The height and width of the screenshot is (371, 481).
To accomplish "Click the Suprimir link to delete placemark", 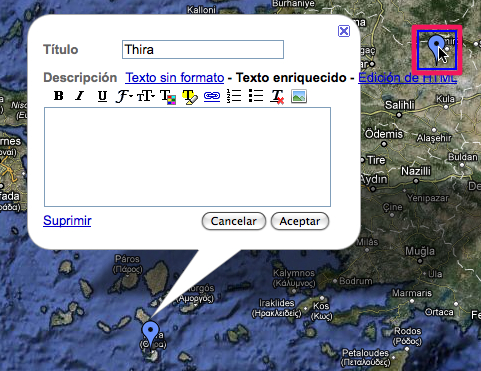I will coord(67,220).
